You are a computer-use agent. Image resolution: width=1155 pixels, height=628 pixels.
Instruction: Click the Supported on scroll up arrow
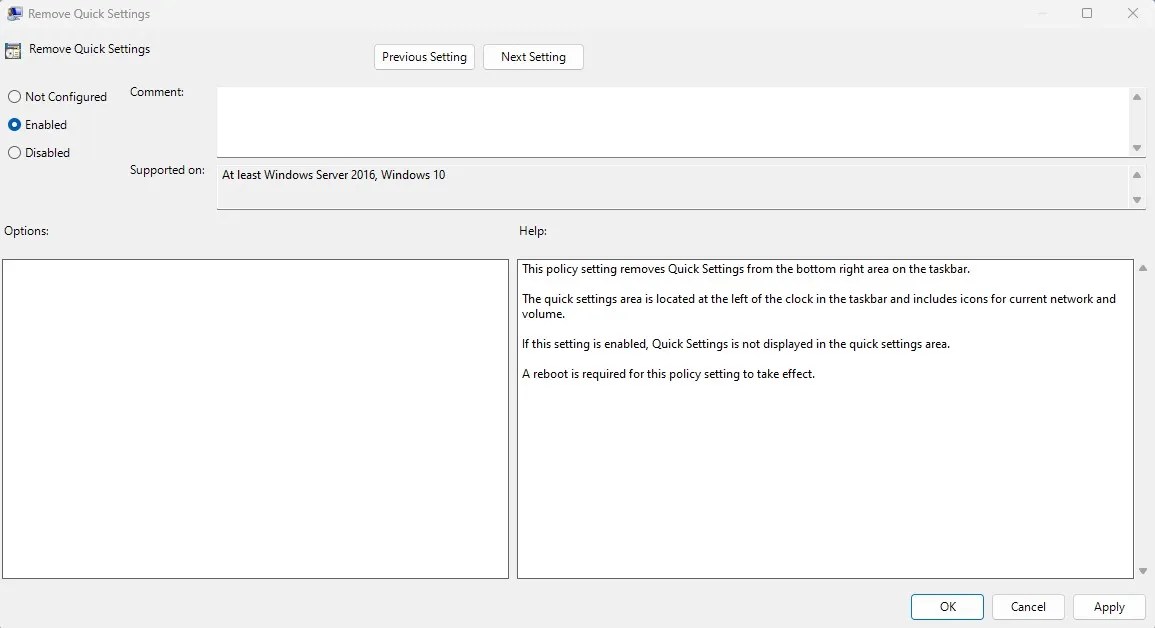1137,174
